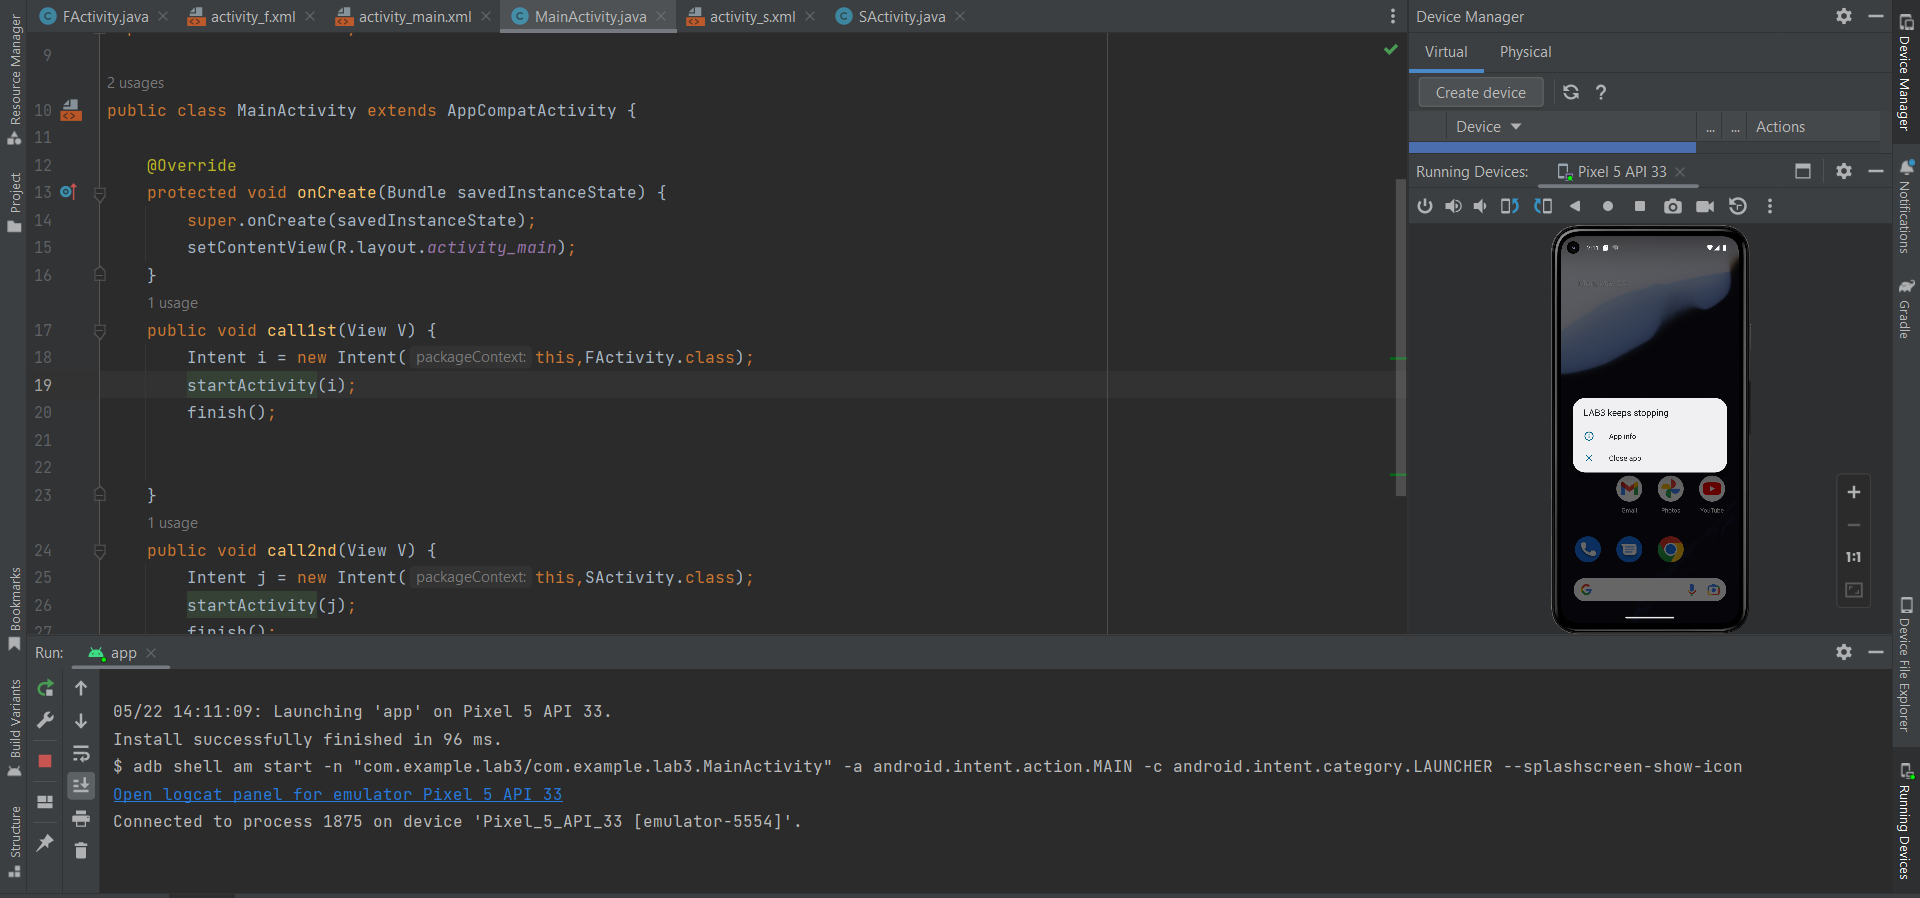Toggle the Project tool window
Screen dimensions: 1920x898
click(15, 203)
